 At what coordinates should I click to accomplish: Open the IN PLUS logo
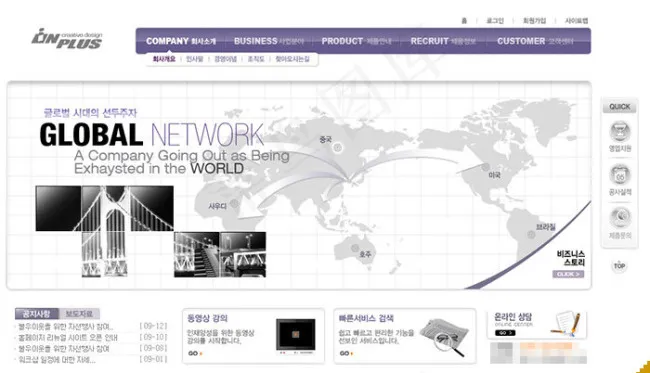tap(67, 39)
